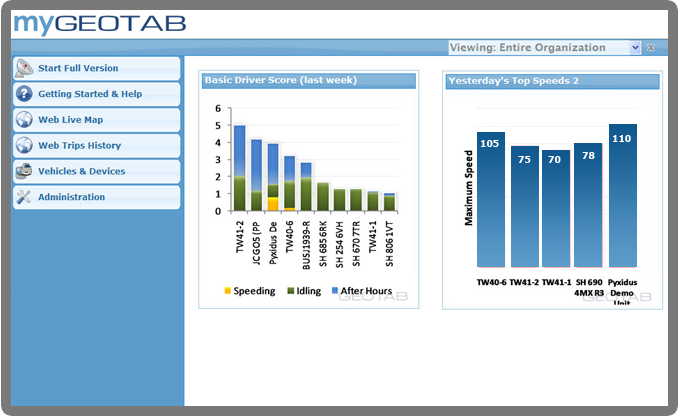Click the Vehicles & Devices truck icon
This screenshot has width=678, height=416.
(x=24, y=172)
